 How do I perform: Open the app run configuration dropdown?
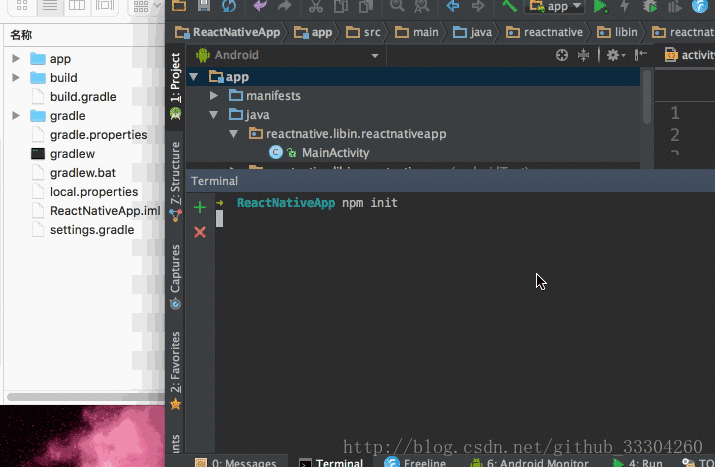555,6
